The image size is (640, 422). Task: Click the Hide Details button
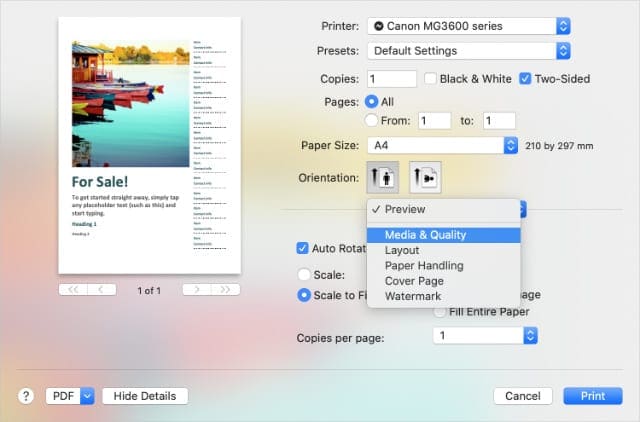pyautogui.click(x=145, y=396)
